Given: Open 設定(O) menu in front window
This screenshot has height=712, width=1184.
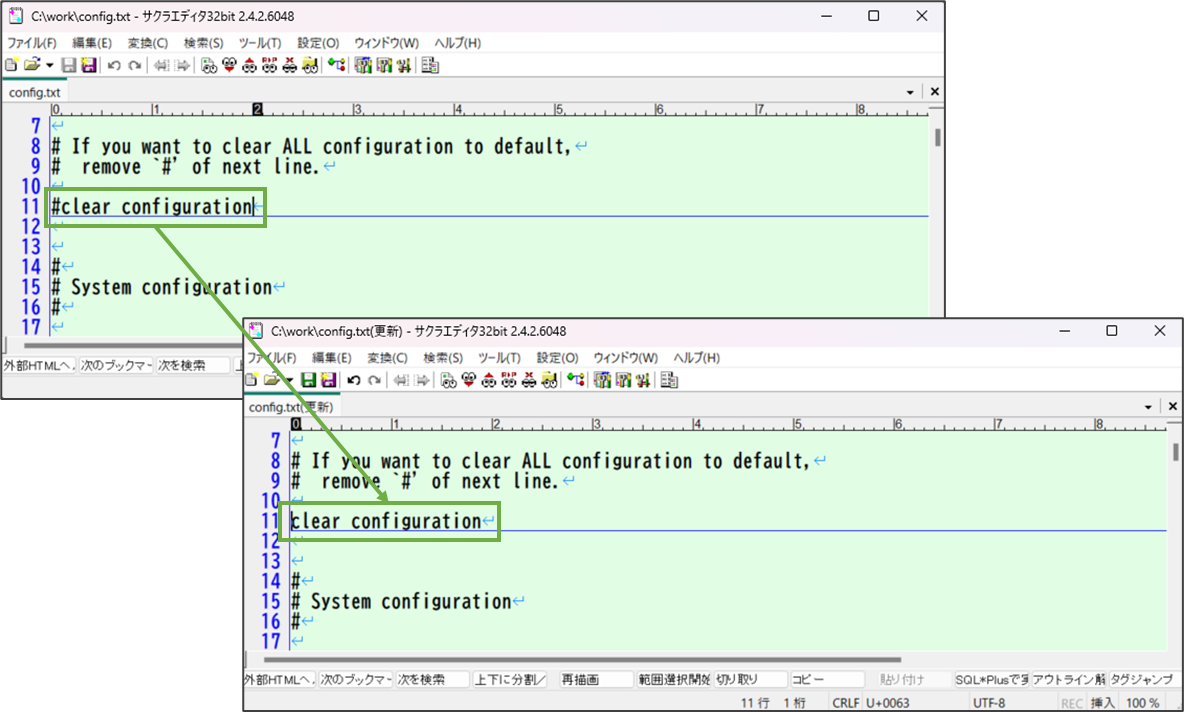Looking at the screenshot, I should (557, 358).
